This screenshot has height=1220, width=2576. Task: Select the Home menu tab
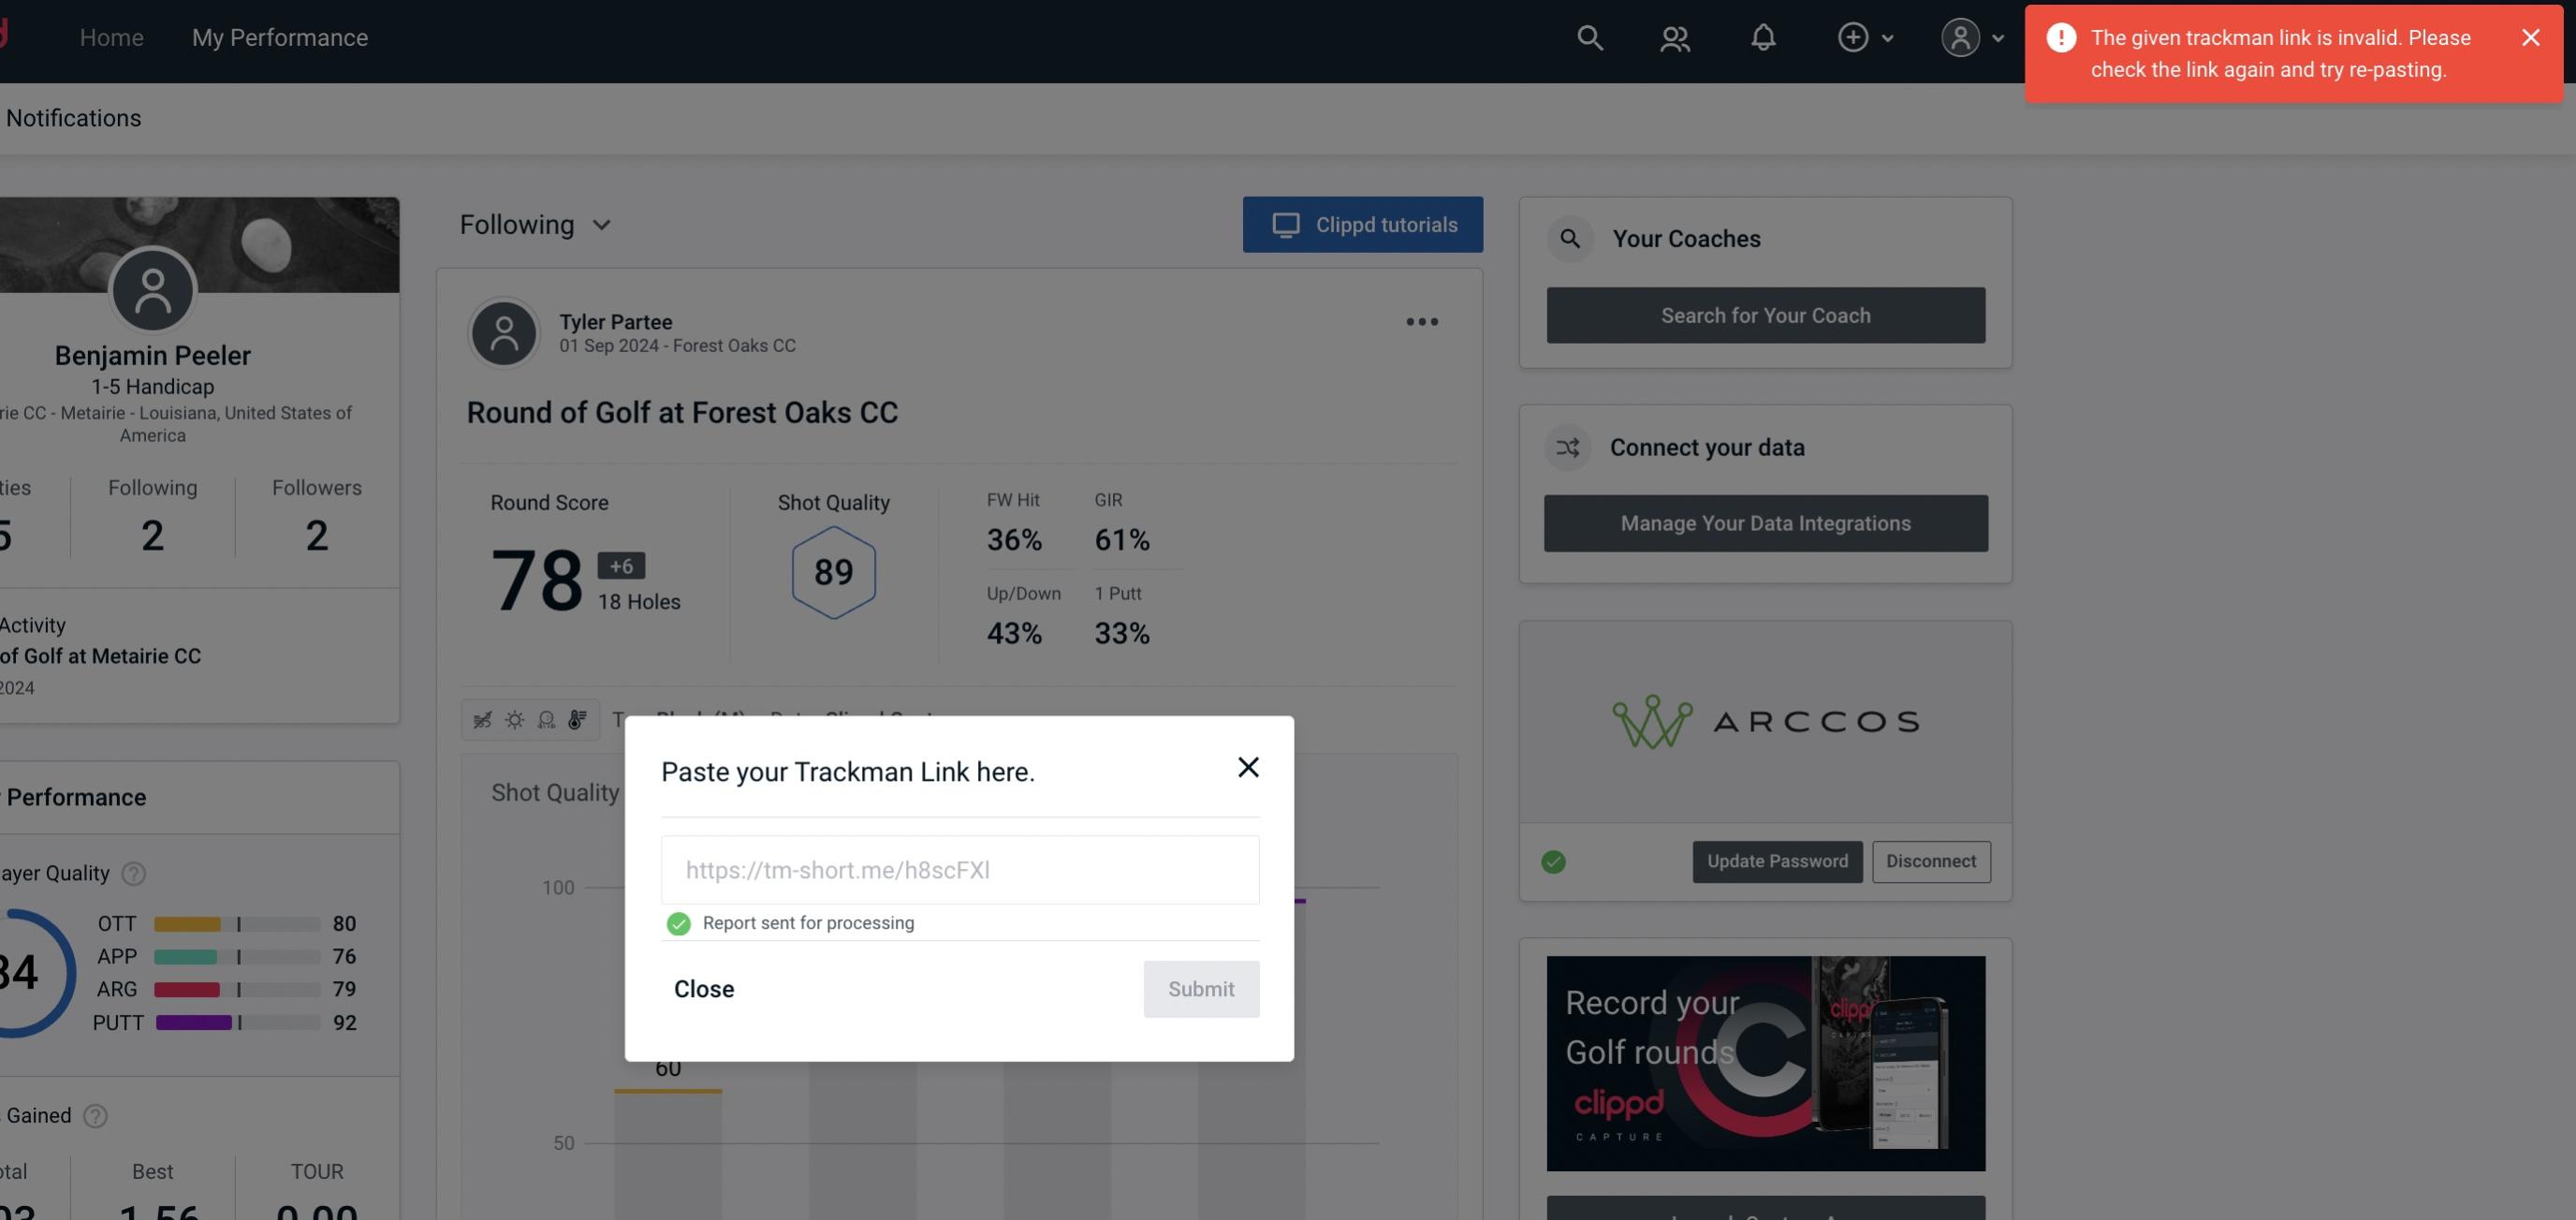[111, 37]
